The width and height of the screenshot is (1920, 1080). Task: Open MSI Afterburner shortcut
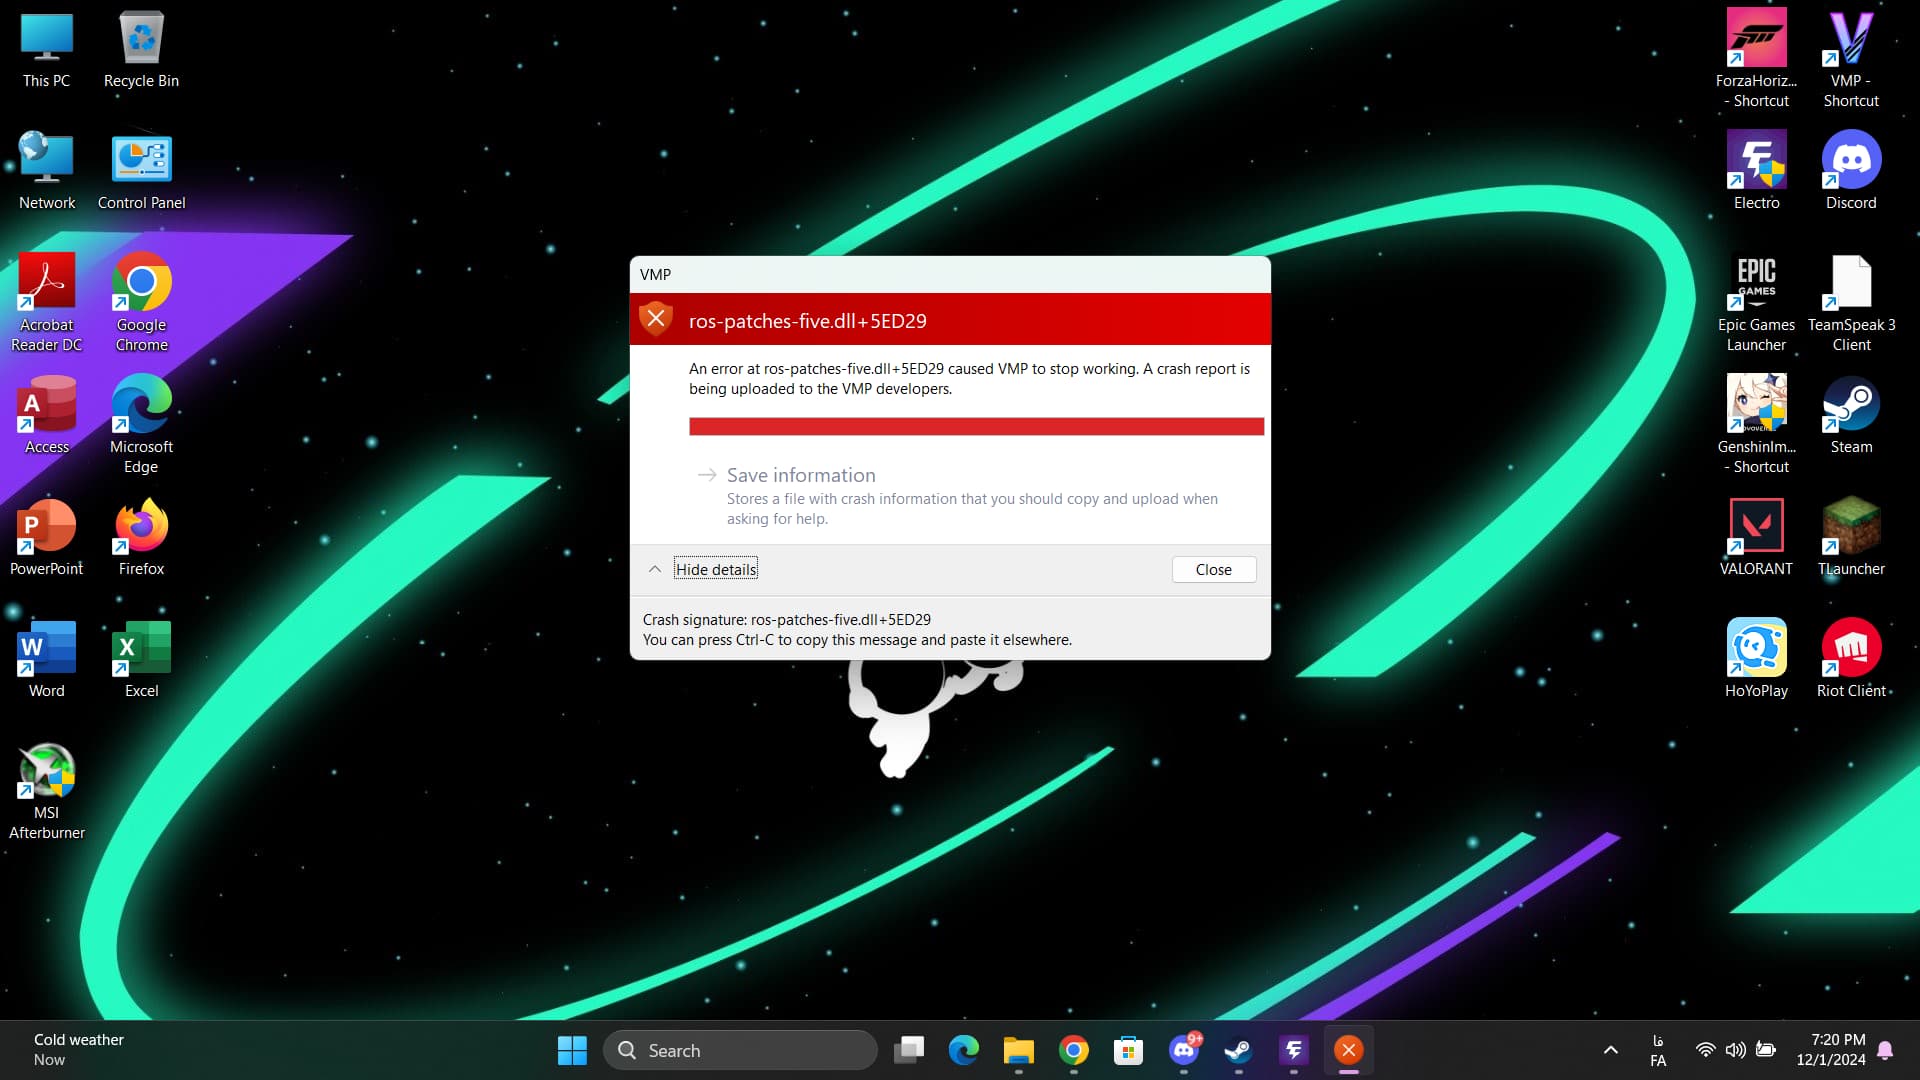[x=46, y=772]
